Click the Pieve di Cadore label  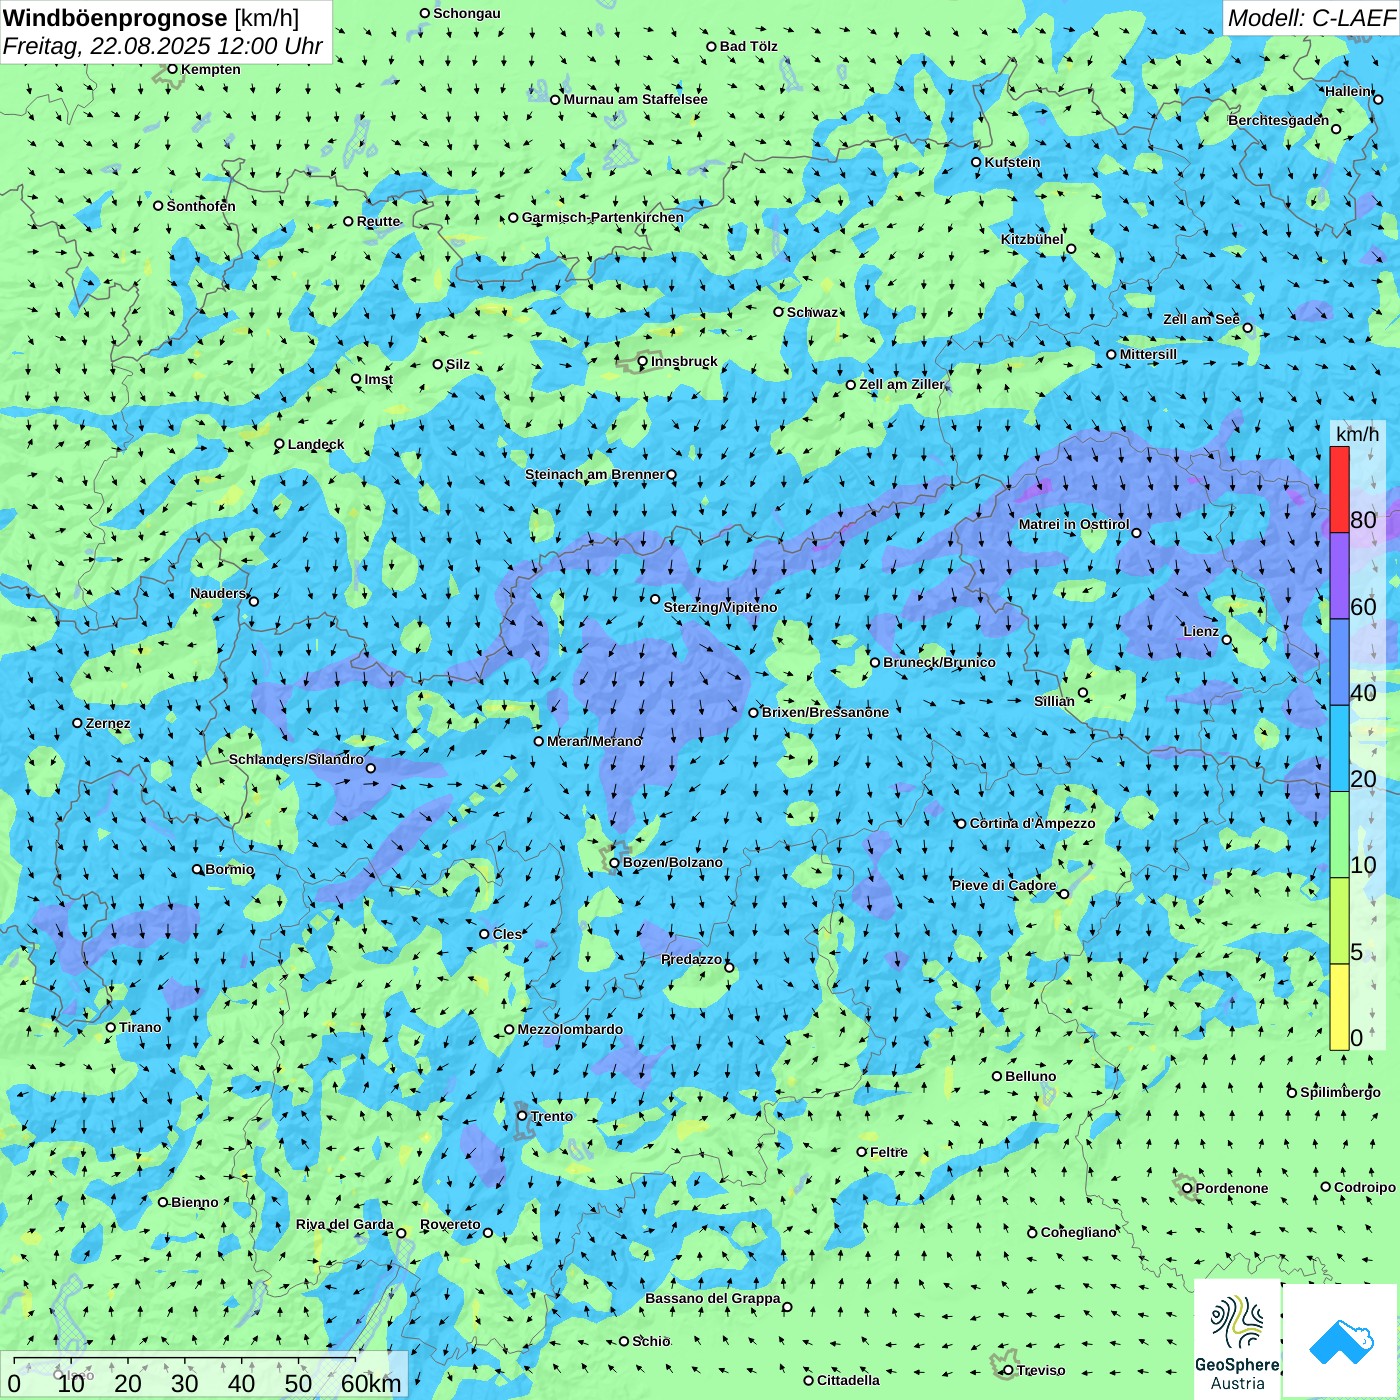1003,885
